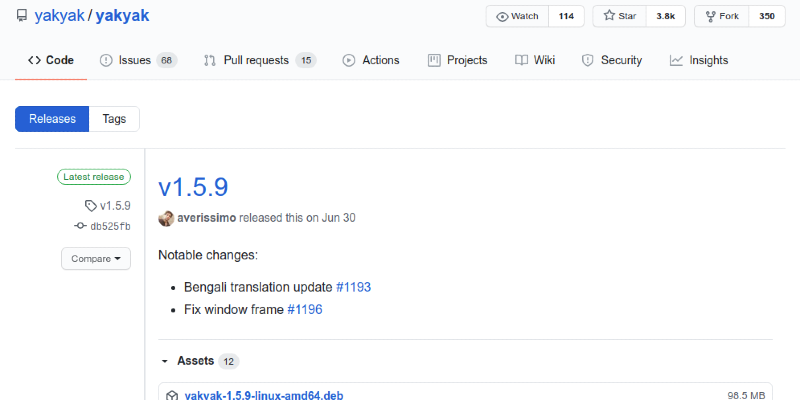The height and width of the screenshot is (400, 800).
Task: Open the Wiki tab
Action: [x=535, y=60]
